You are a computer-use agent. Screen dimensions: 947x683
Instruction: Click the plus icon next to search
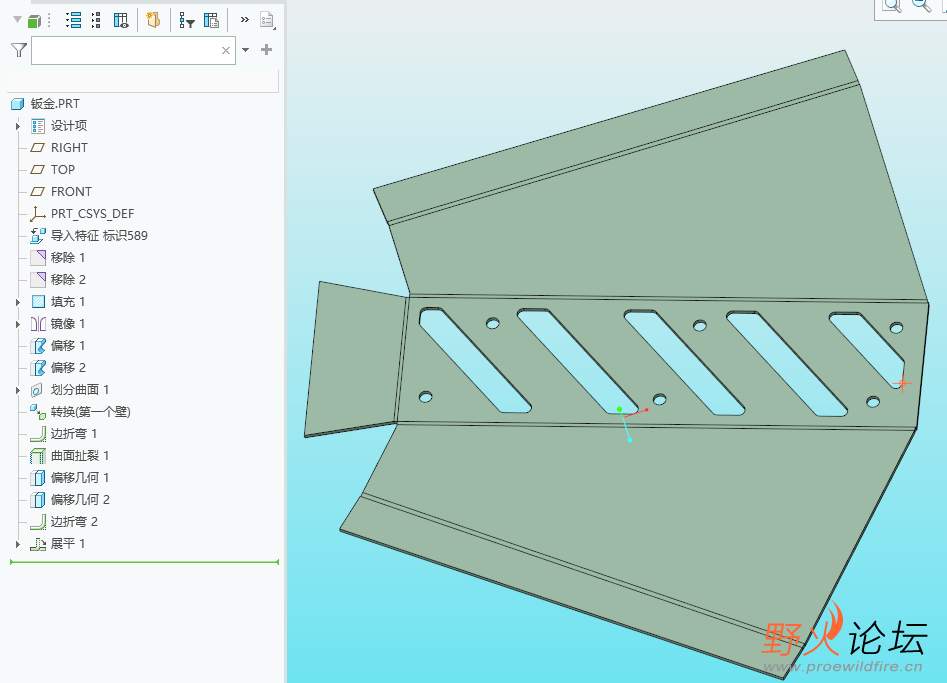266,50
